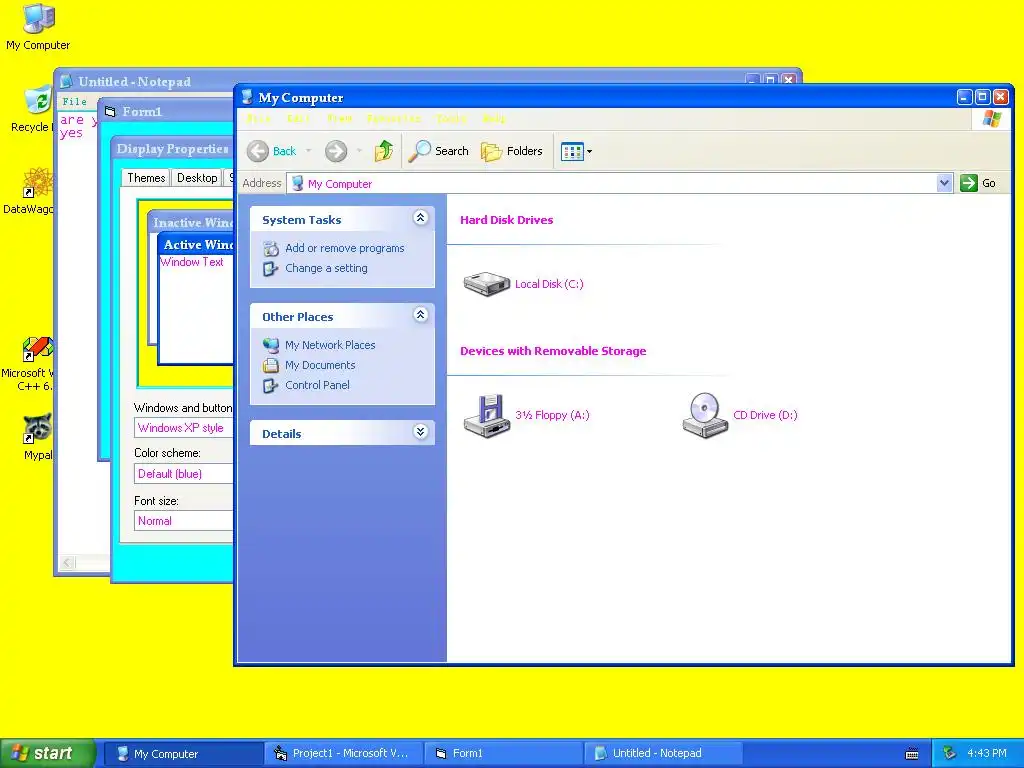This screenshot has width=1024, height=768.
Task: Open Search with the magnifier button
Action: [x=438, y=151]
